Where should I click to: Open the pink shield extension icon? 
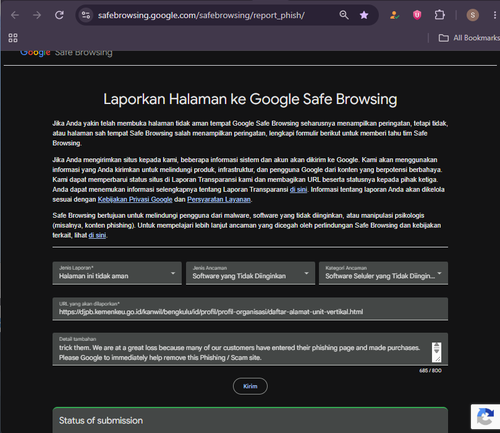[417, 15]
